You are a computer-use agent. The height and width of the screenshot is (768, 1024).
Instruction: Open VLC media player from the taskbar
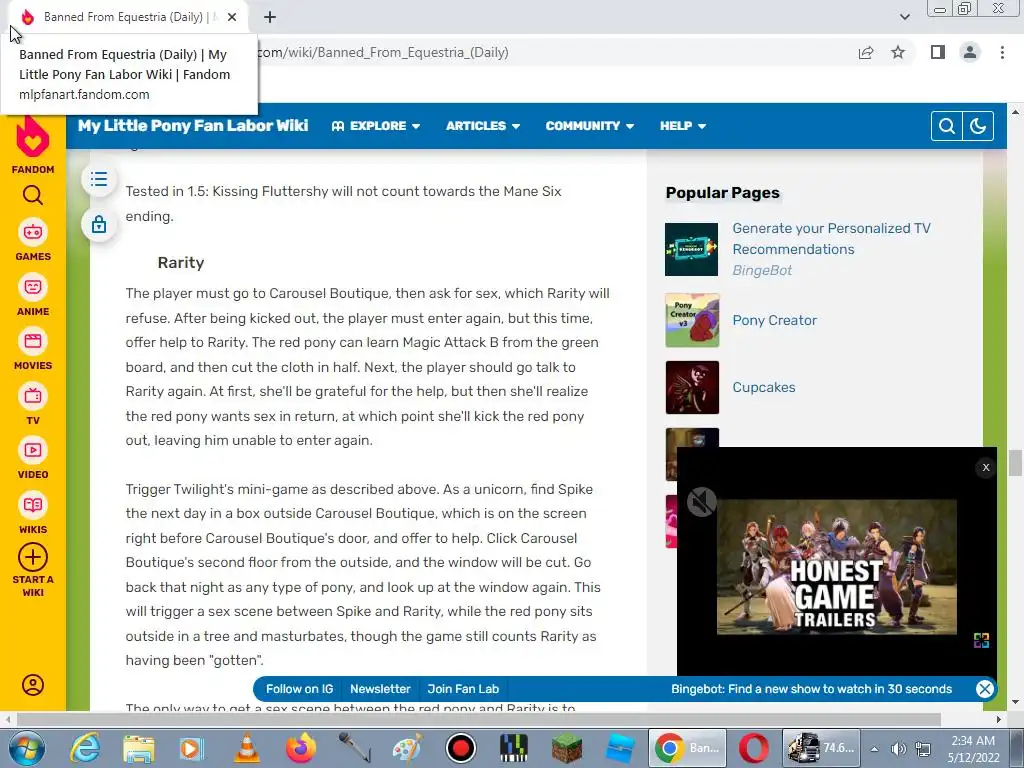[246, 748]
